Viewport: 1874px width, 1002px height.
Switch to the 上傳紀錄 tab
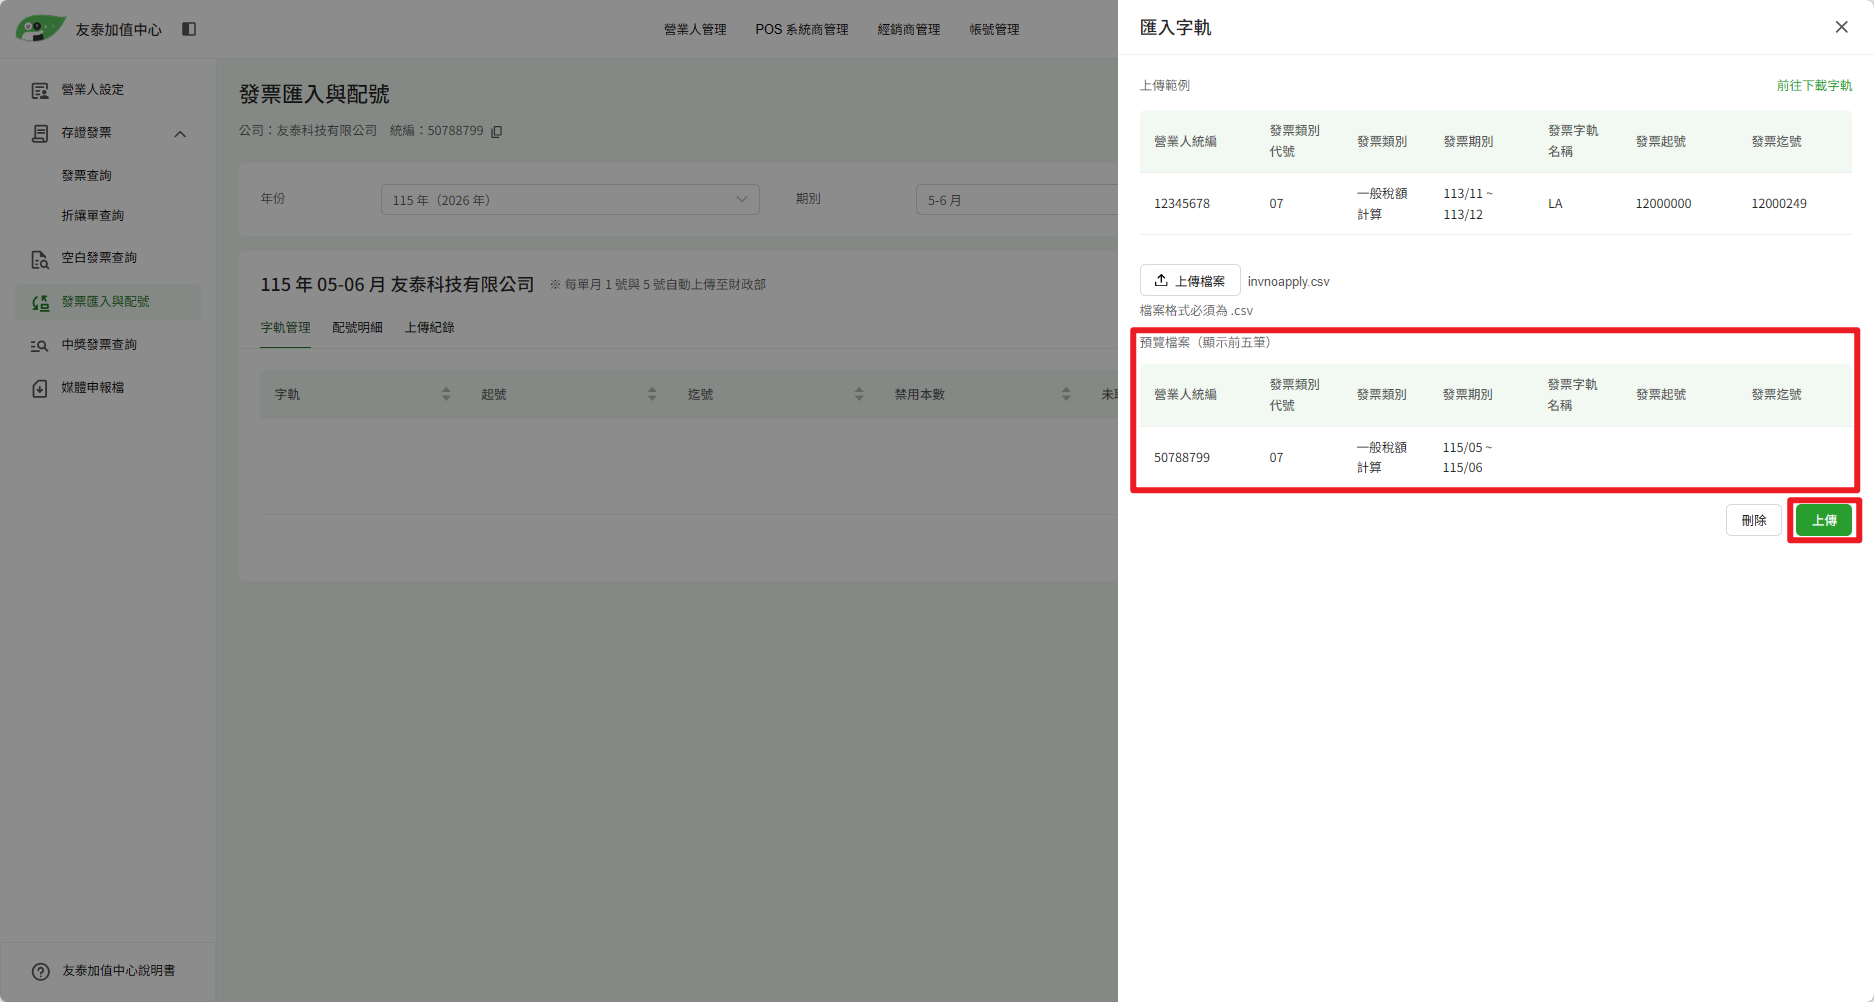pyautogui.click(x=429, y=328)
